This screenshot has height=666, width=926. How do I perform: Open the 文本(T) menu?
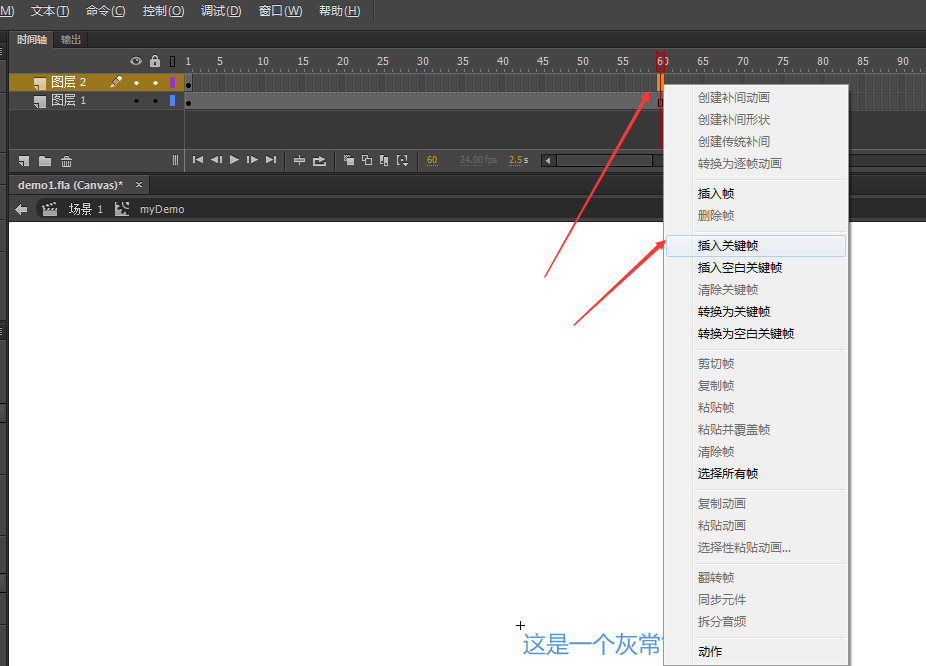(50, 11)
